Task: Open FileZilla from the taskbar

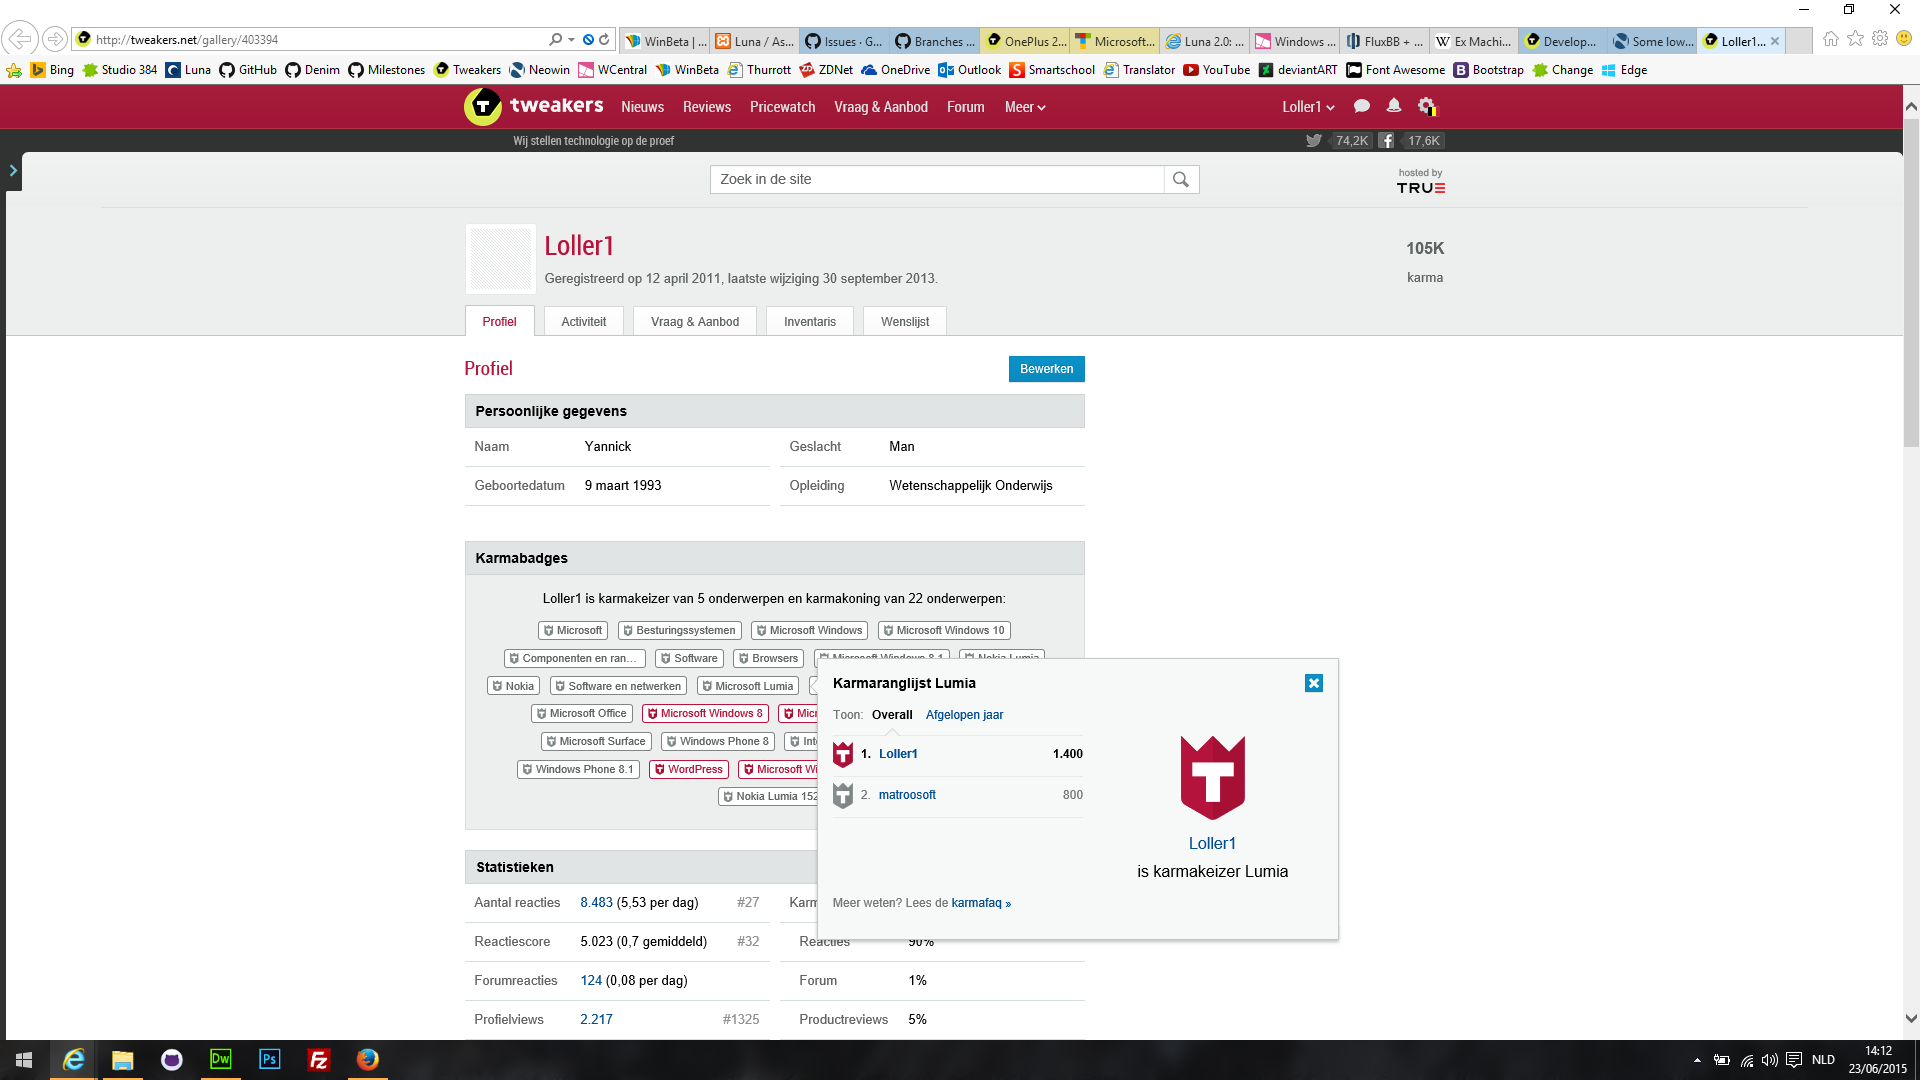Action: (318, 1060)
